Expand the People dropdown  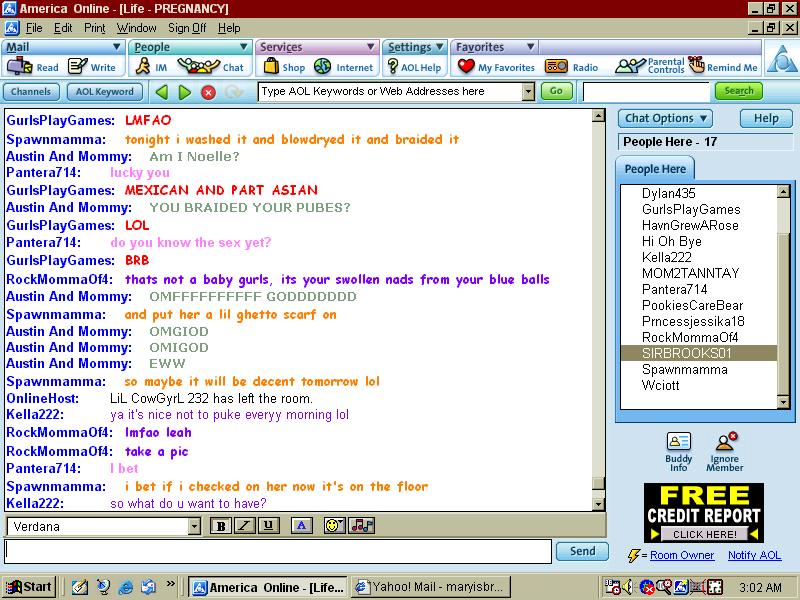click(244, 47)
